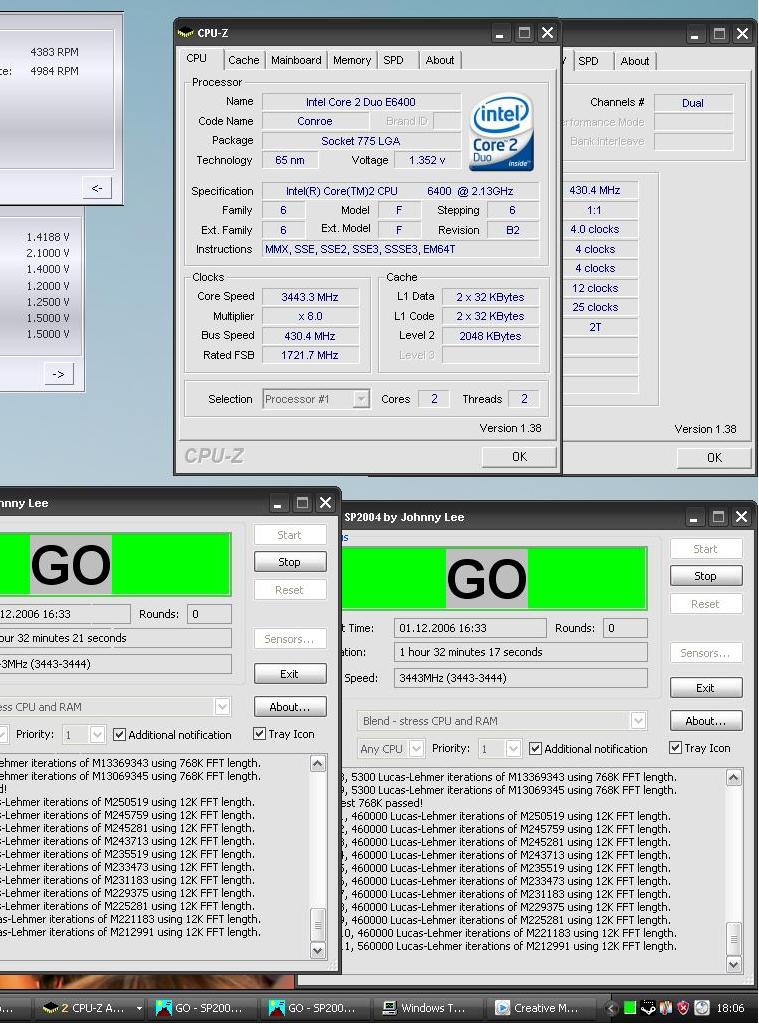Click the colorful tray icon before red shield
Viewport: 759px width, 1027px height.
coord(665,1009)
